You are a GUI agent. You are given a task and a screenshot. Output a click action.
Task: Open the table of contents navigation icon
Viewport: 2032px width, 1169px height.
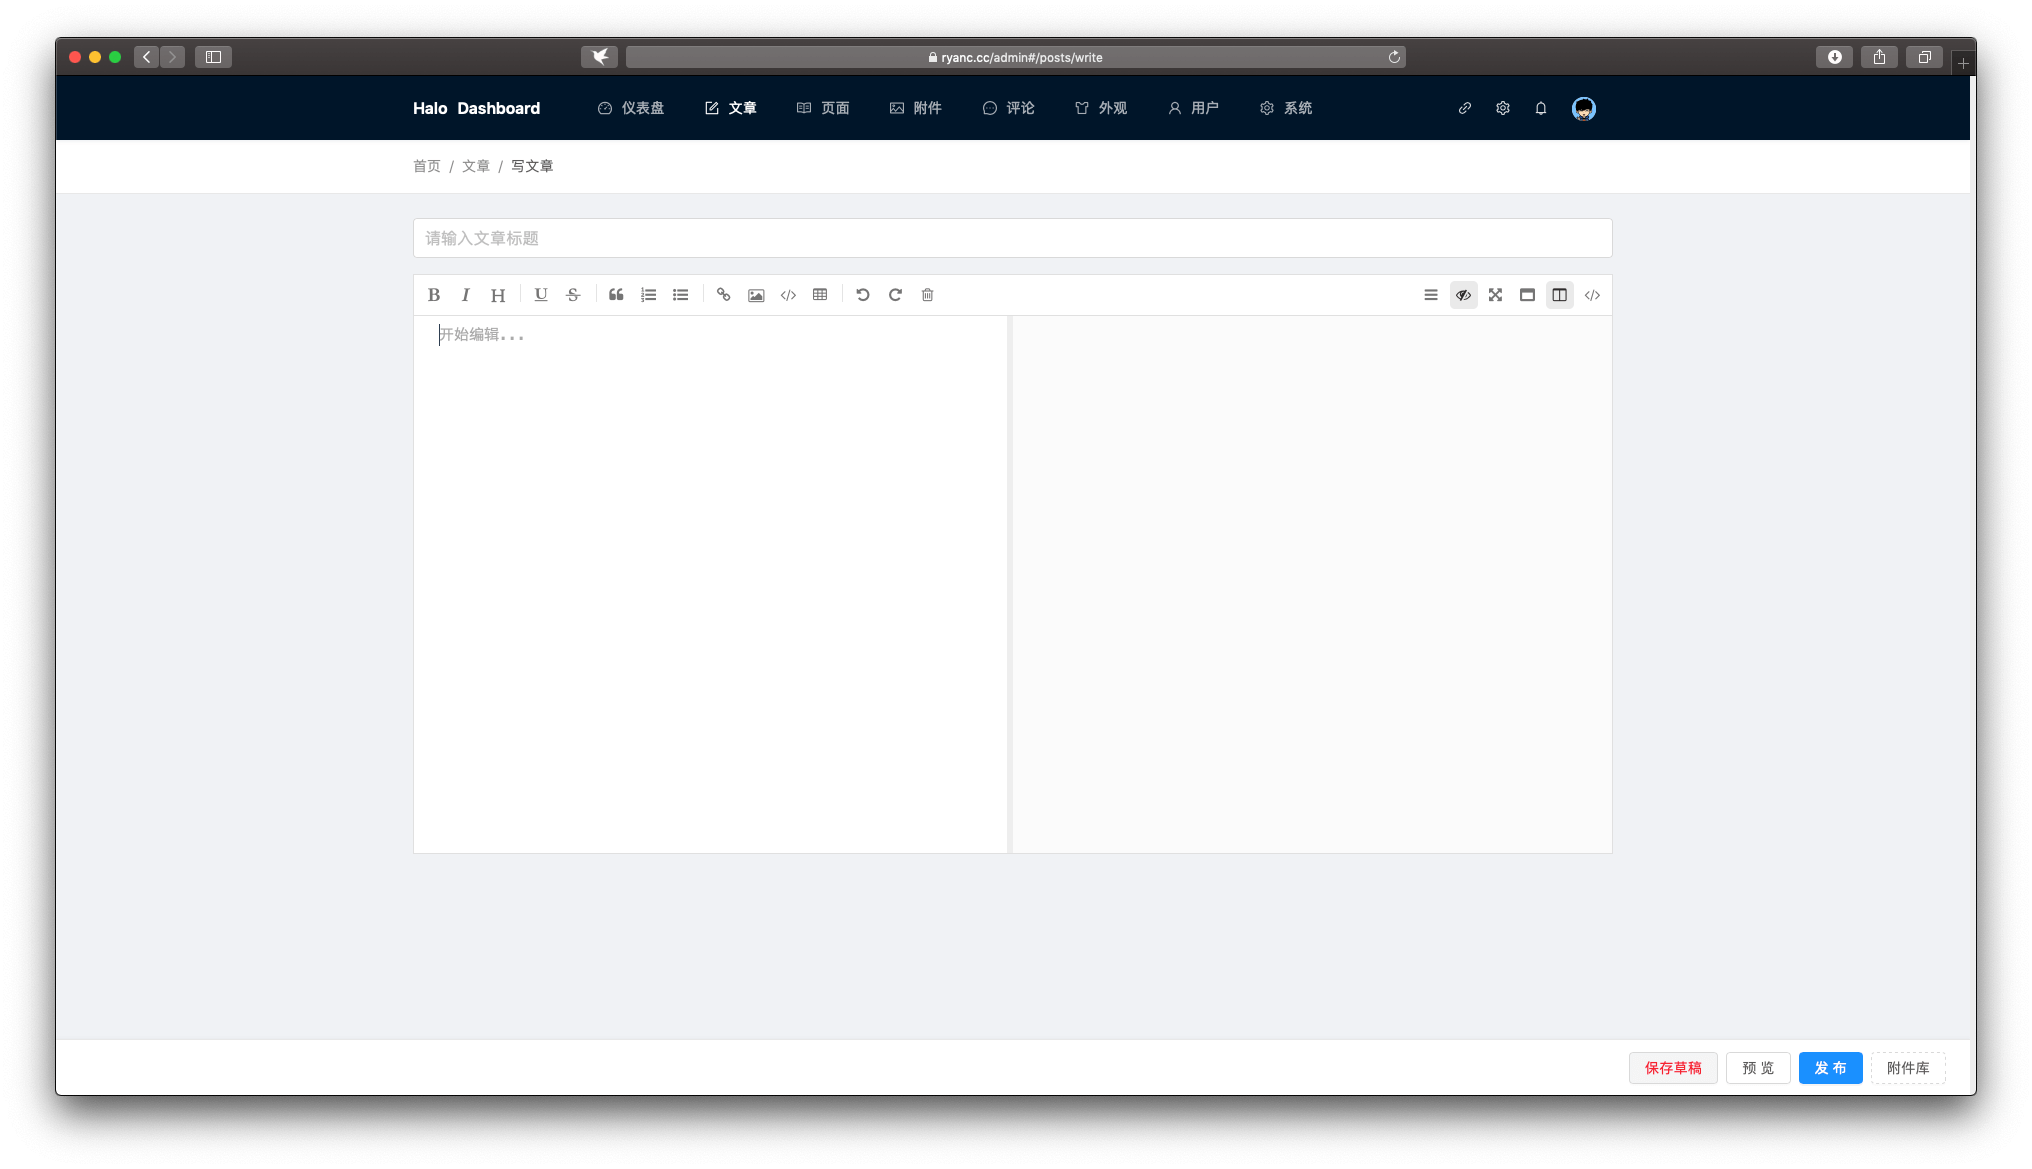(x=1431, y=295)
